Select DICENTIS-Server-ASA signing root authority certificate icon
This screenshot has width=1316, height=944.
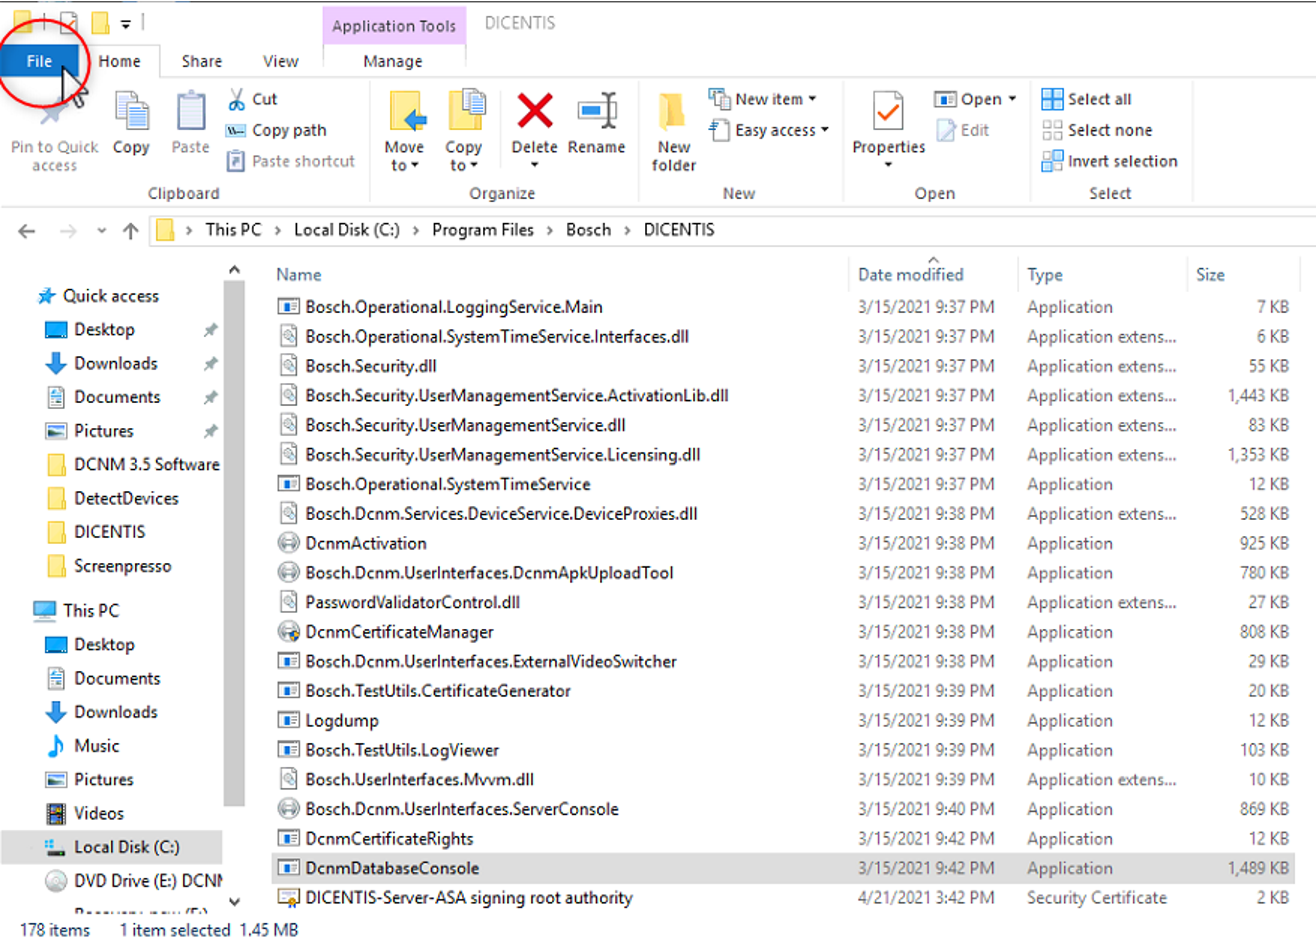[288, 898]
